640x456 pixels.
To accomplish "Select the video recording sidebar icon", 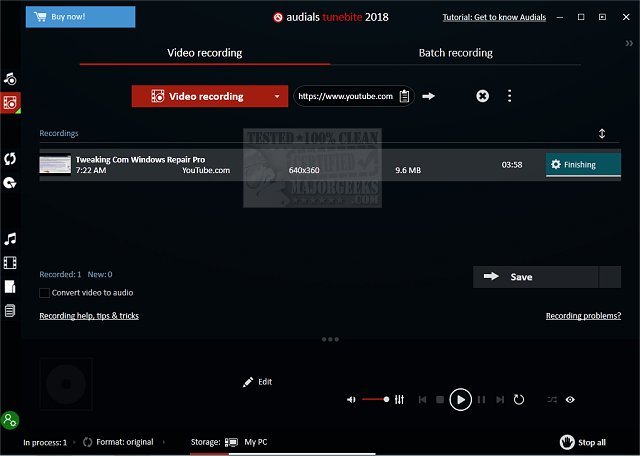I will (x=10, y=102).
